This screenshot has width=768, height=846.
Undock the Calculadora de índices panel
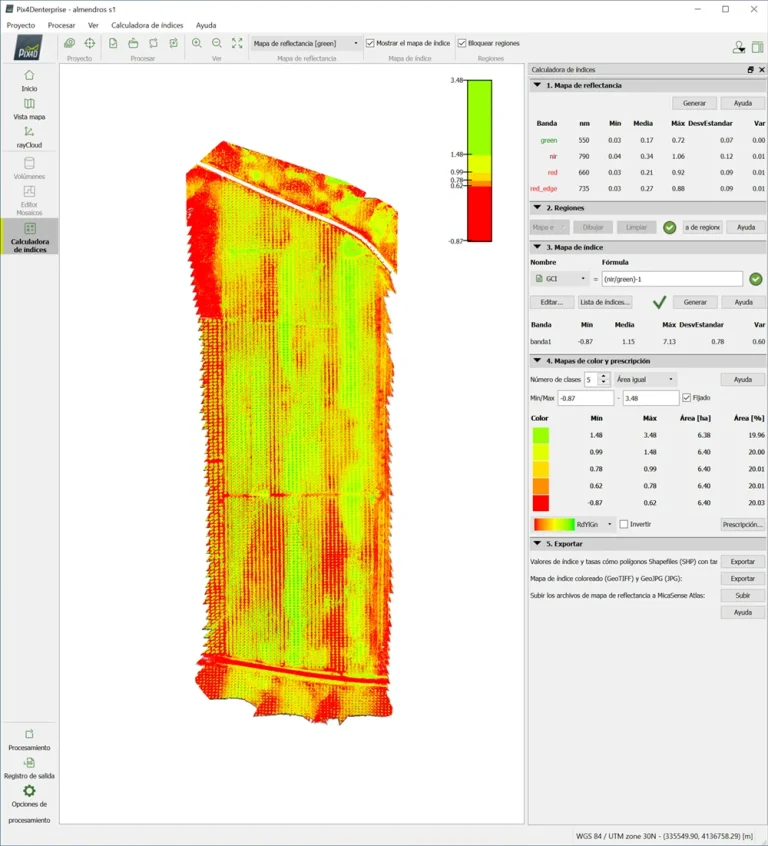click(750, 70)
